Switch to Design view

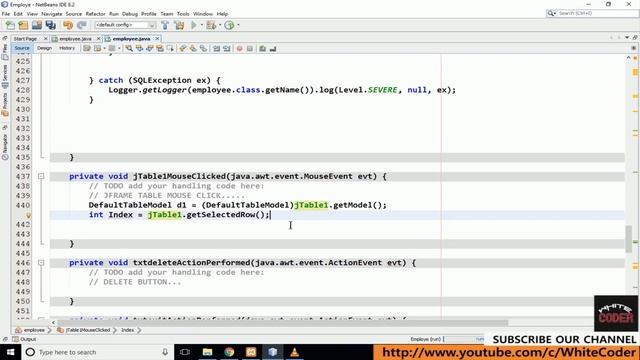44,48
